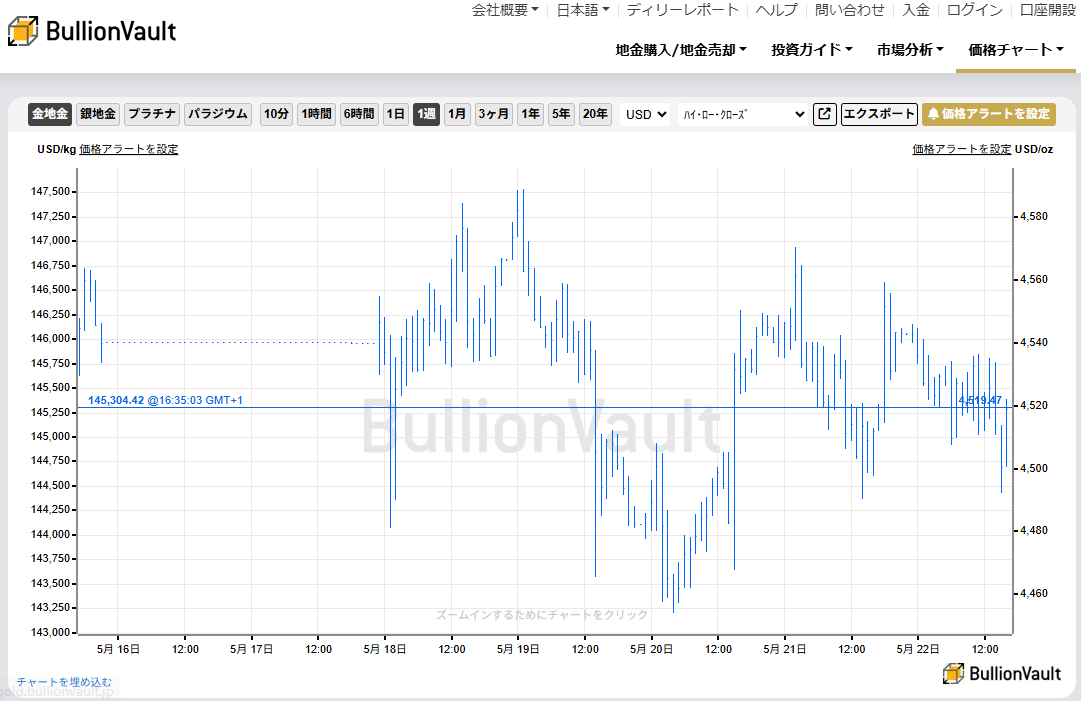
Task: Switch chart range to 1週
Action: 426,114
